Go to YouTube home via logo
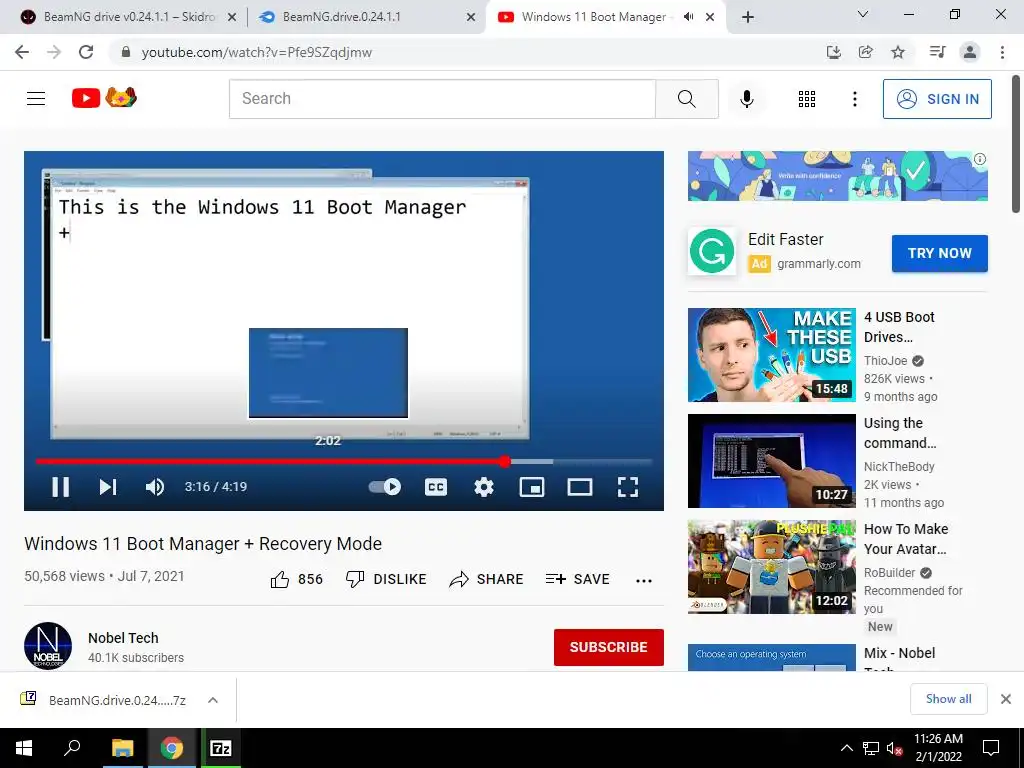This screenshot has width=1024, height=768. coord(104,98)
